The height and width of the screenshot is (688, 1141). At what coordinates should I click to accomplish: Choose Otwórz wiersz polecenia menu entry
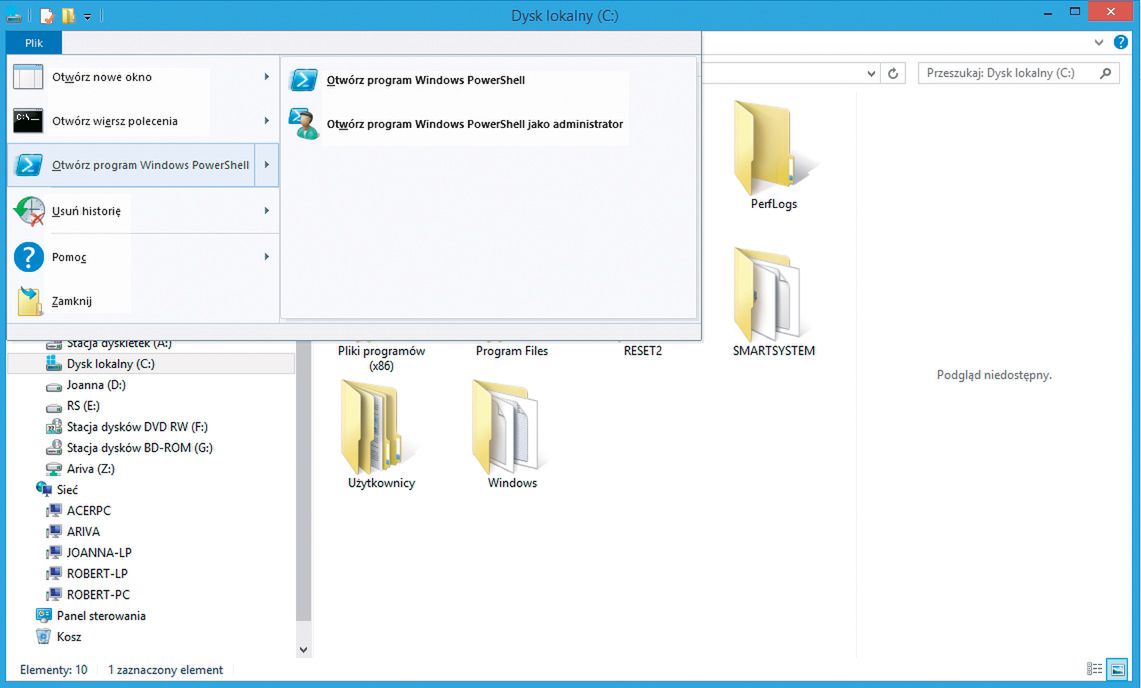(143, 121)
